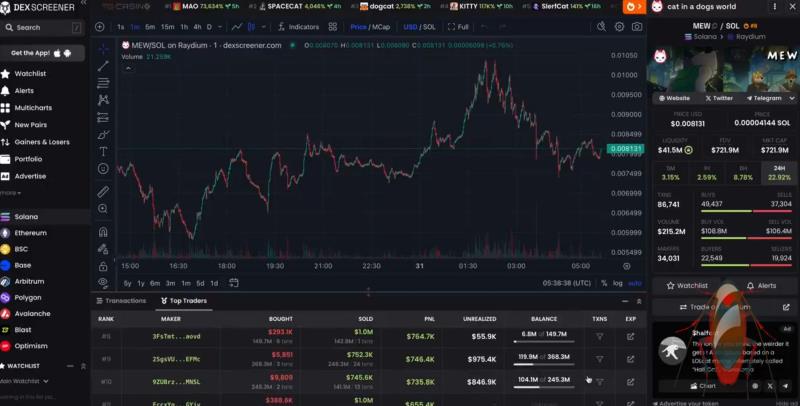800x406 pixels.
Task: Expand the time interval dropdown arrow
Action: 220,27
